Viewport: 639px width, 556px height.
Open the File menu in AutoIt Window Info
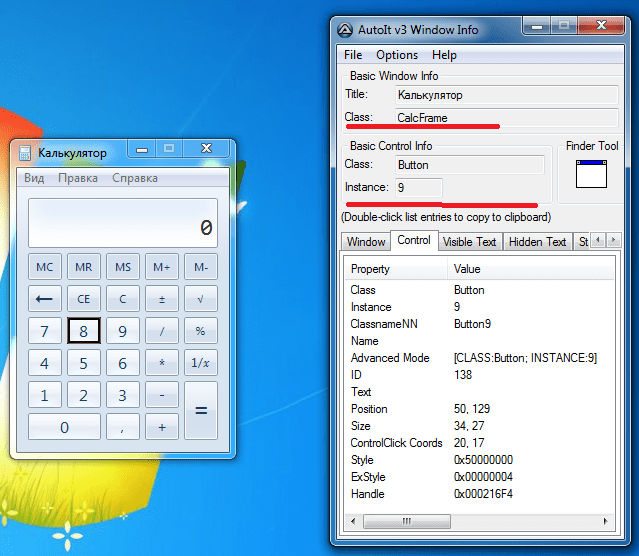[353, 55]
